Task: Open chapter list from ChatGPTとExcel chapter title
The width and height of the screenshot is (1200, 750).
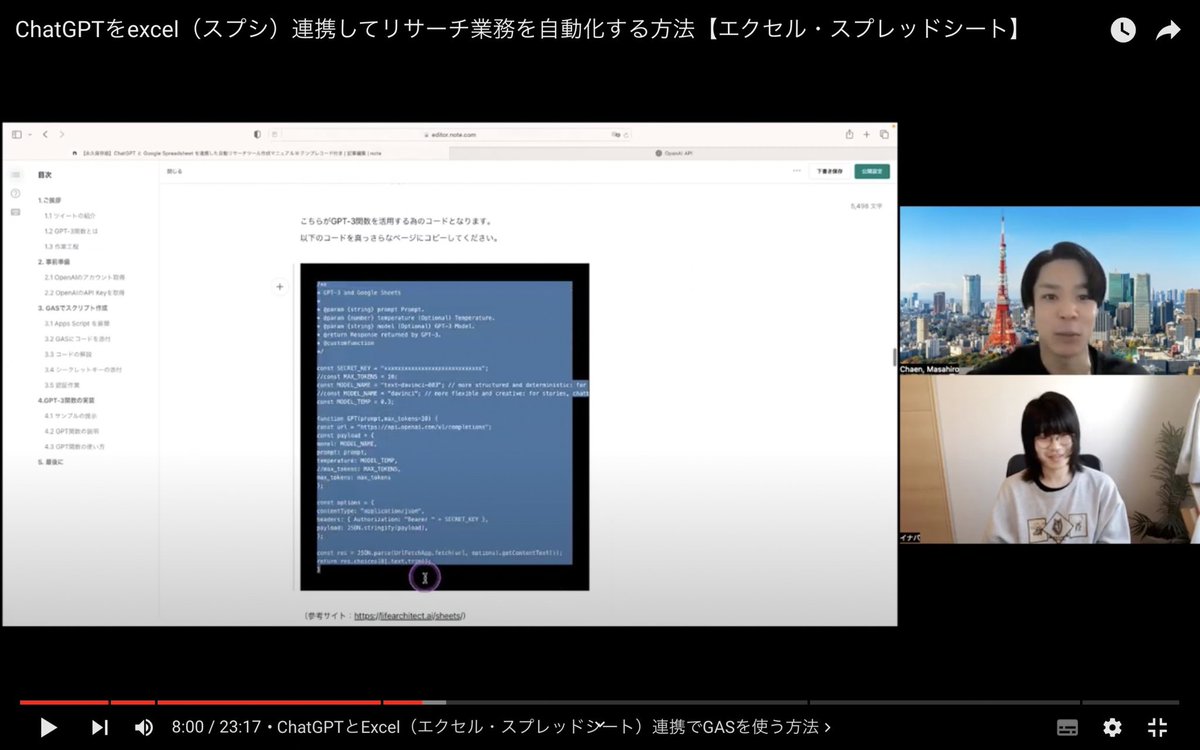Action: point(553,727)
